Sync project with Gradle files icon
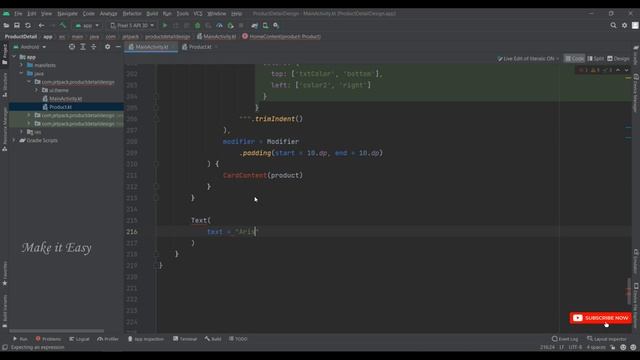The height and width of the screenshot is (360, 640). click(255, 25)
